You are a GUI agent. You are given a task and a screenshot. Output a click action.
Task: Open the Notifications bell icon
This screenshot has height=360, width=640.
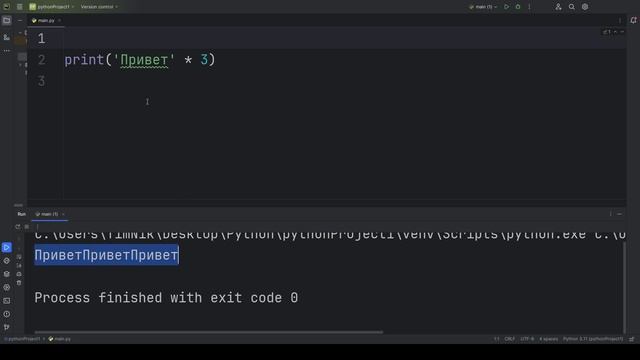click(633, 20)
